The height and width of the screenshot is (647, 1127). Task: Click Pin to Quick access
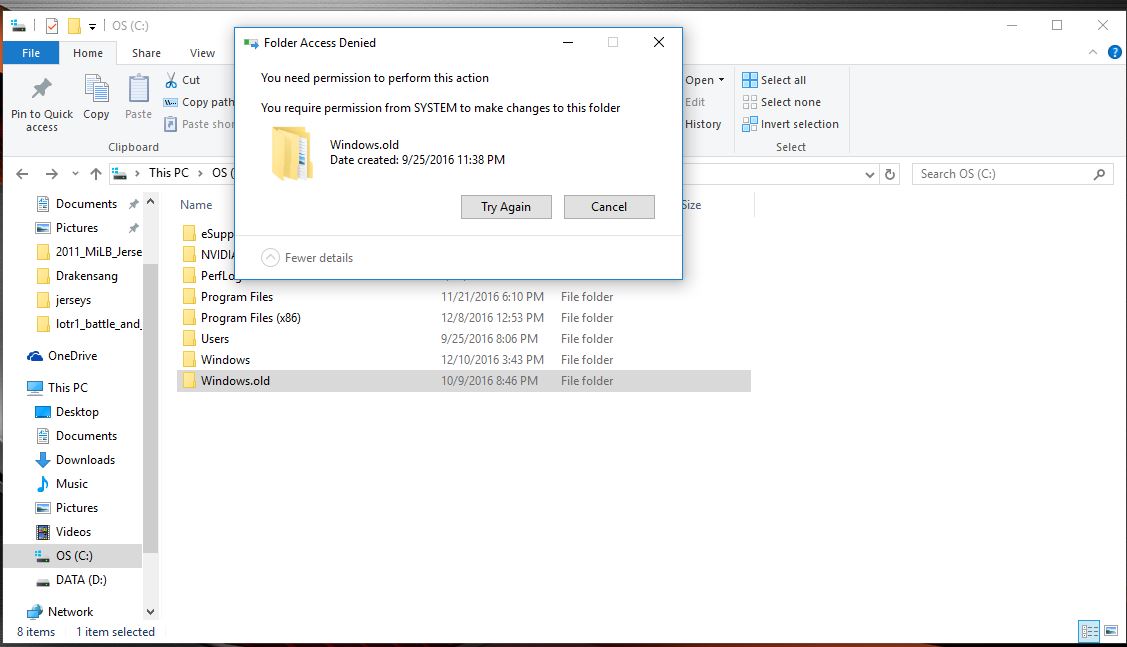[x=42, y=105]
